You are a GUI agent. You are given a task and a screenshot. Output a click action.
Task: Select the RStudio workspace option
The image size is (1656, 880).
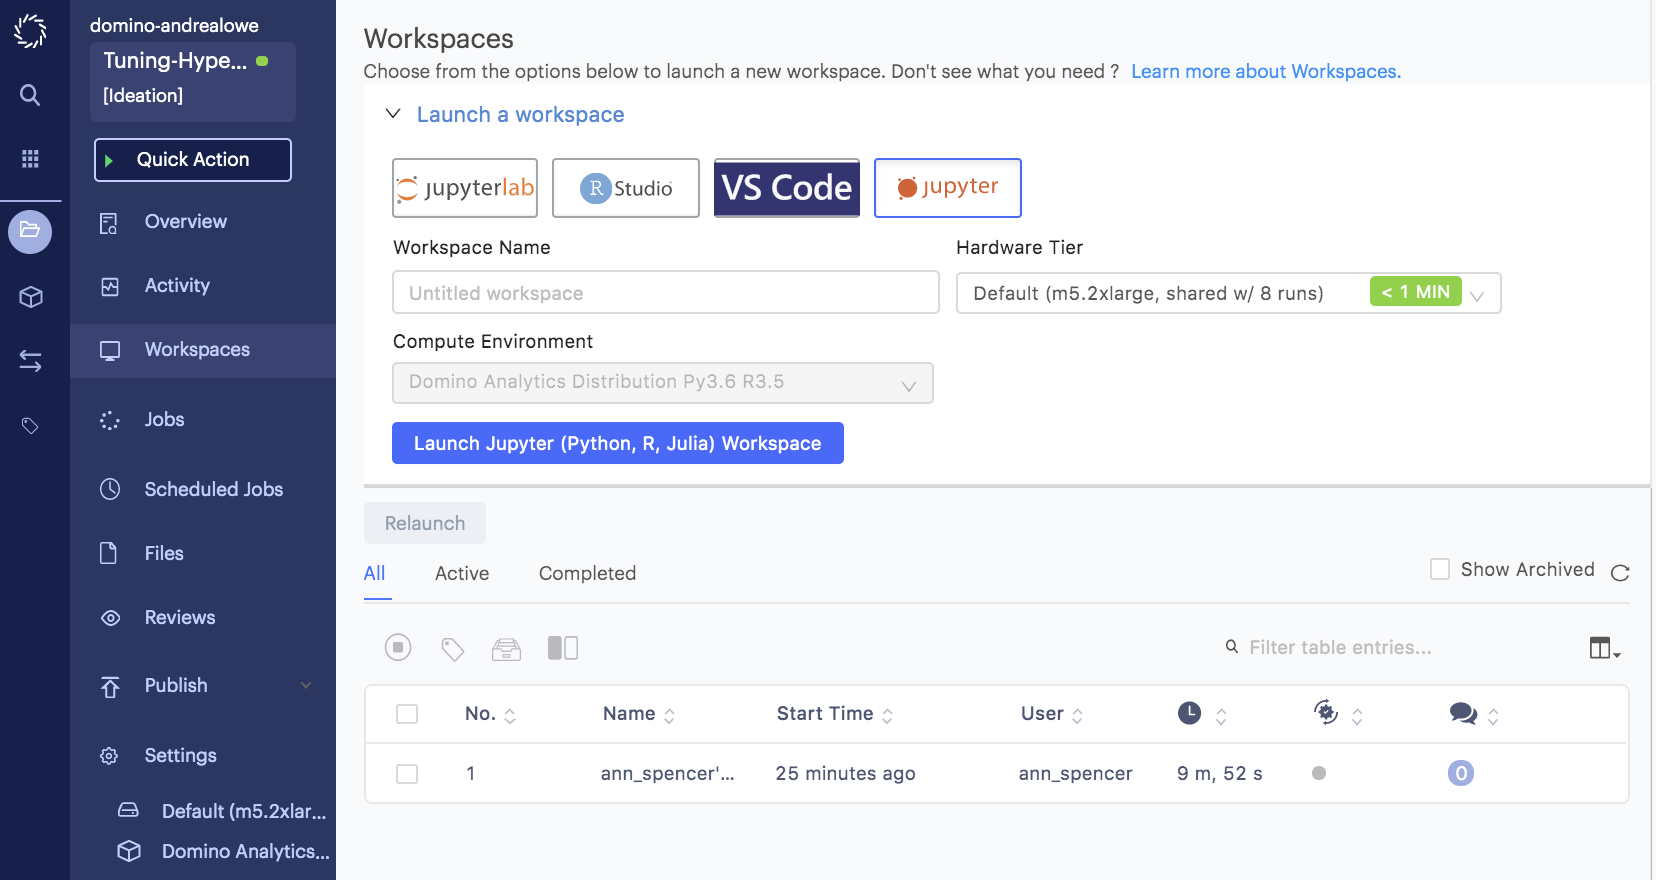point(626,188)
